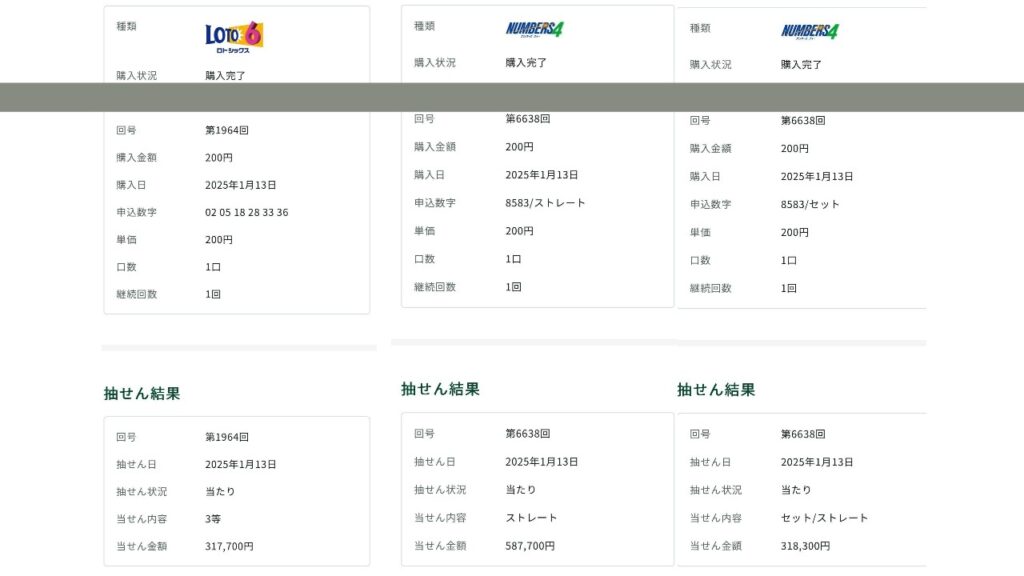This screenshot has width=1024, height=576.
Task: Click the 当たり status in Loto 6 results
Action: click(x=220, y=492)
